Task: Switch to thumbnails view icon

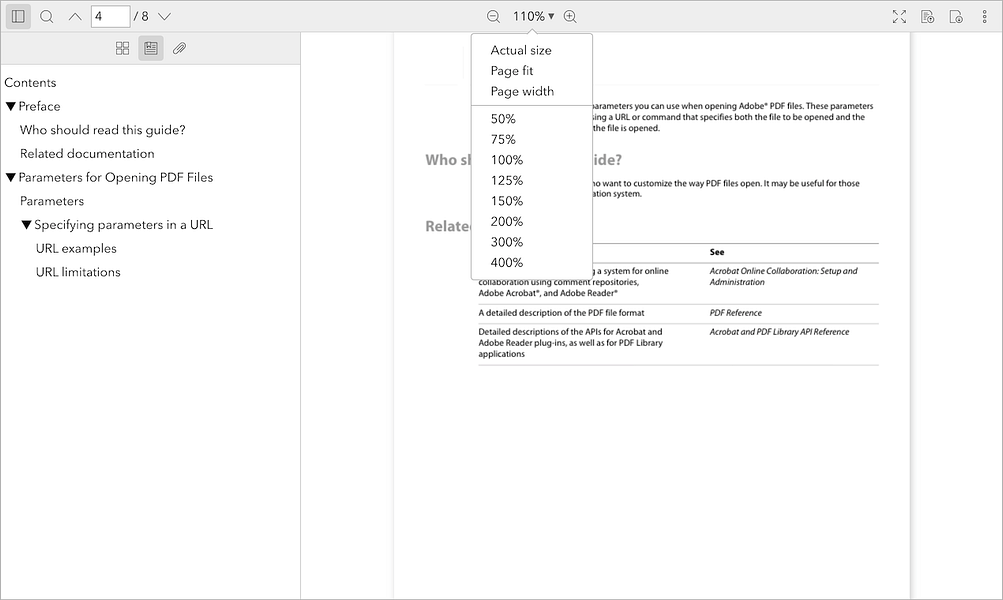Action: click(x=122, y=49)
